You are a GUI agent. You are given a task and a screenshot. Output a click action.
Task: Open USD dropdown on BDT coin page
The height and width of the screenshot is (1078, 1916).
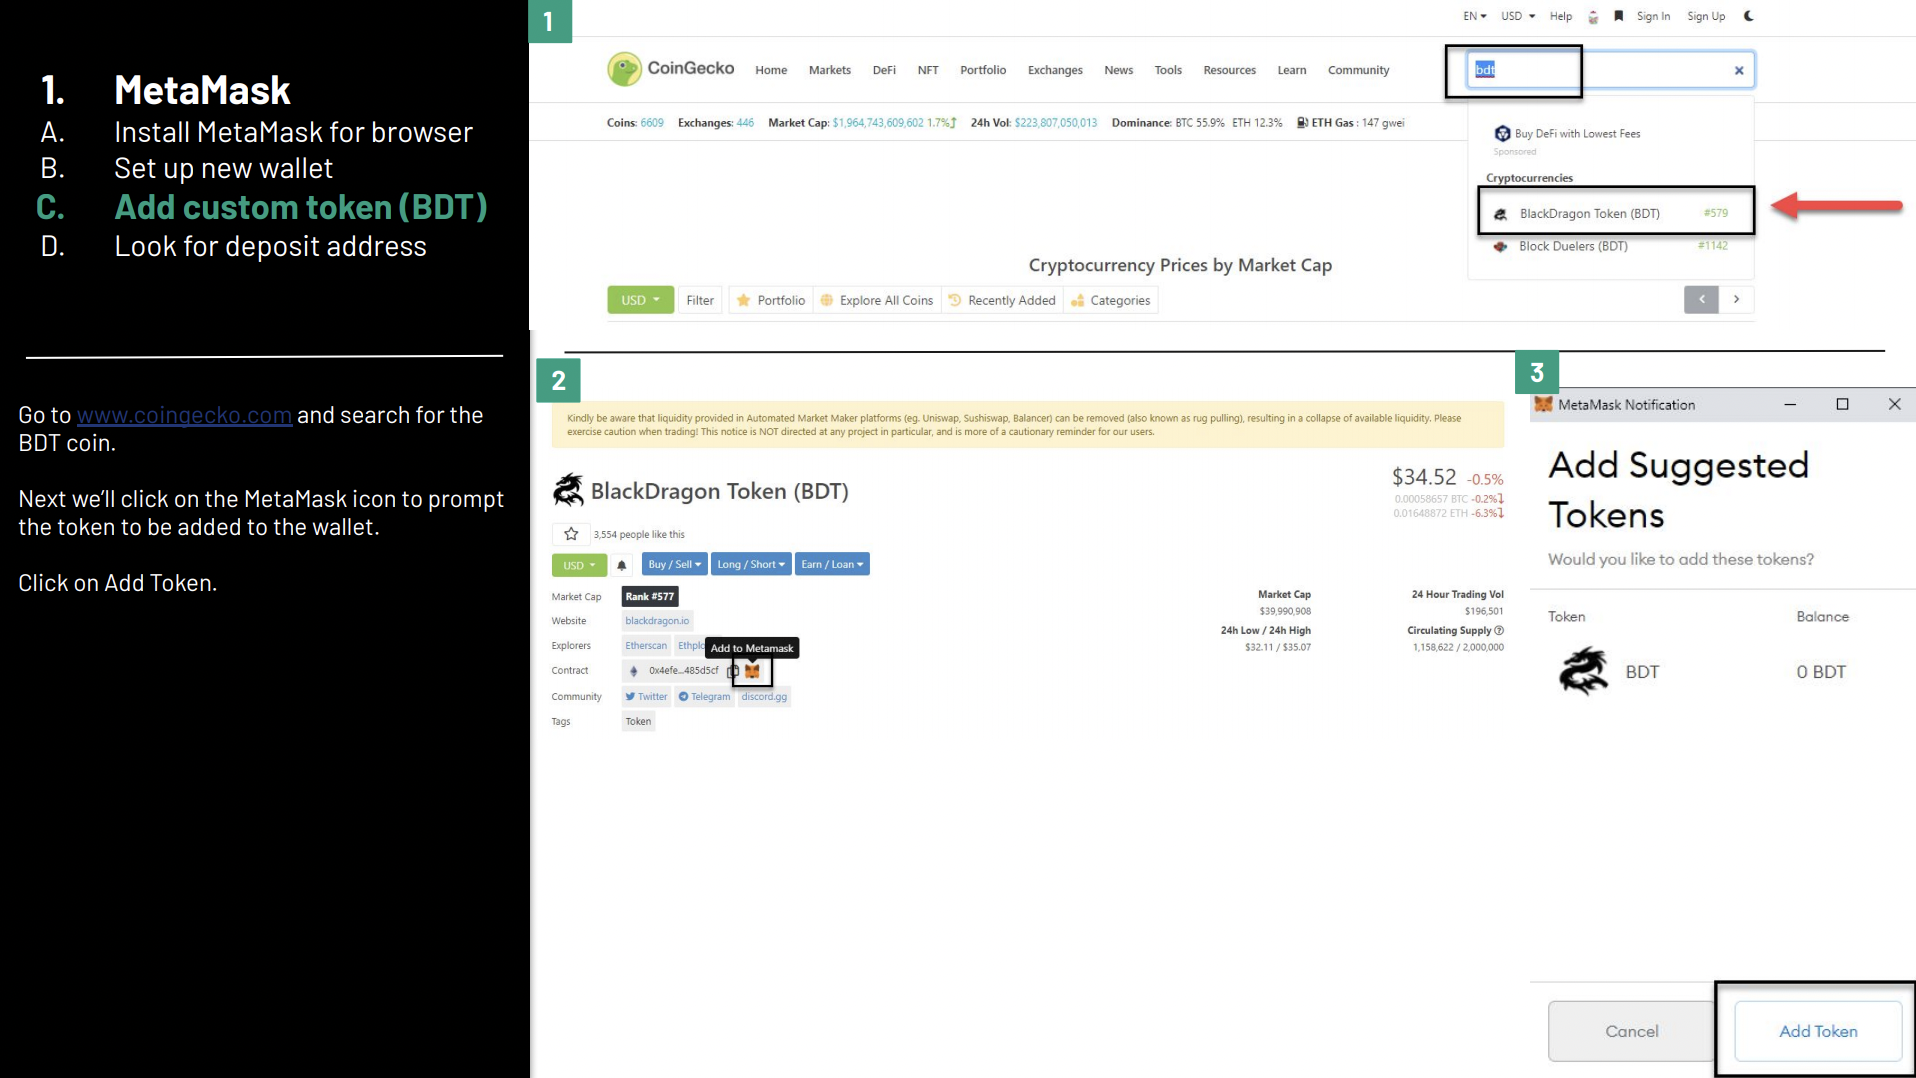coord(579,565)
